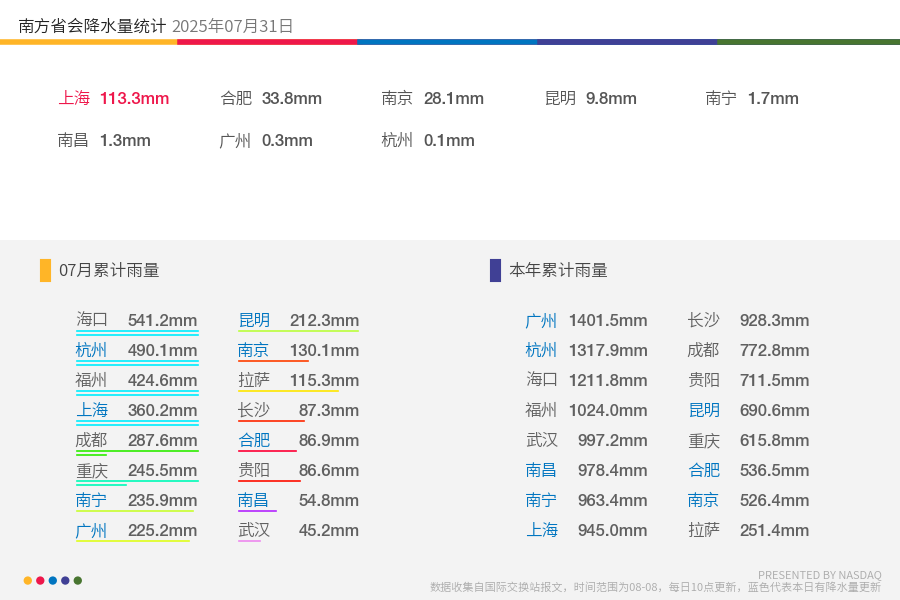The height and width of the screenshot is (600, 900).
Task: Click the 615.8mm yearly value for 重庆
Action: click(774, 440)
